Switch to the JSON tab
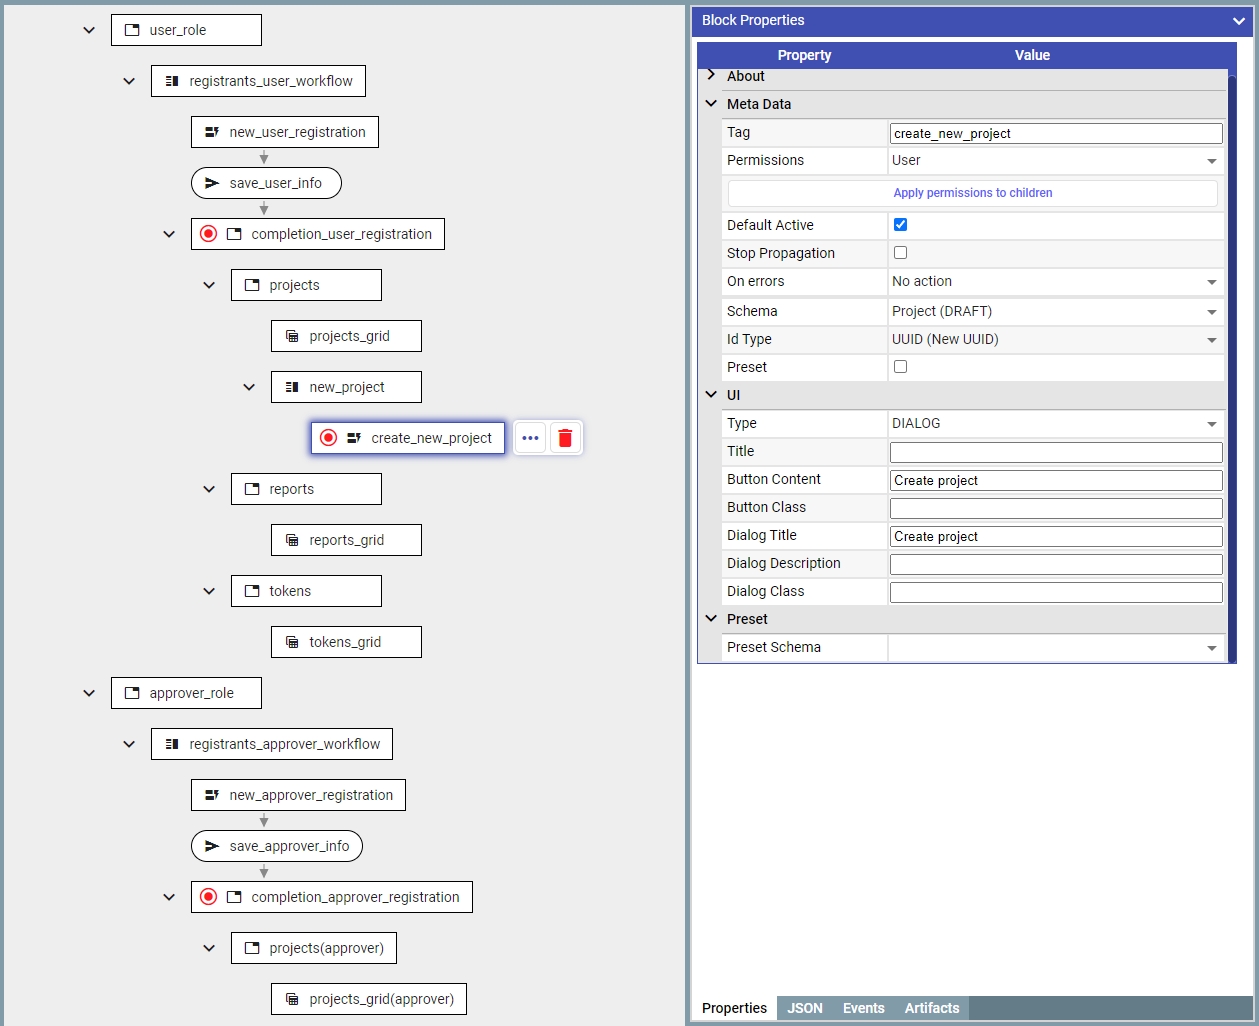The image size is (1259, 1026). (804, 1008)
